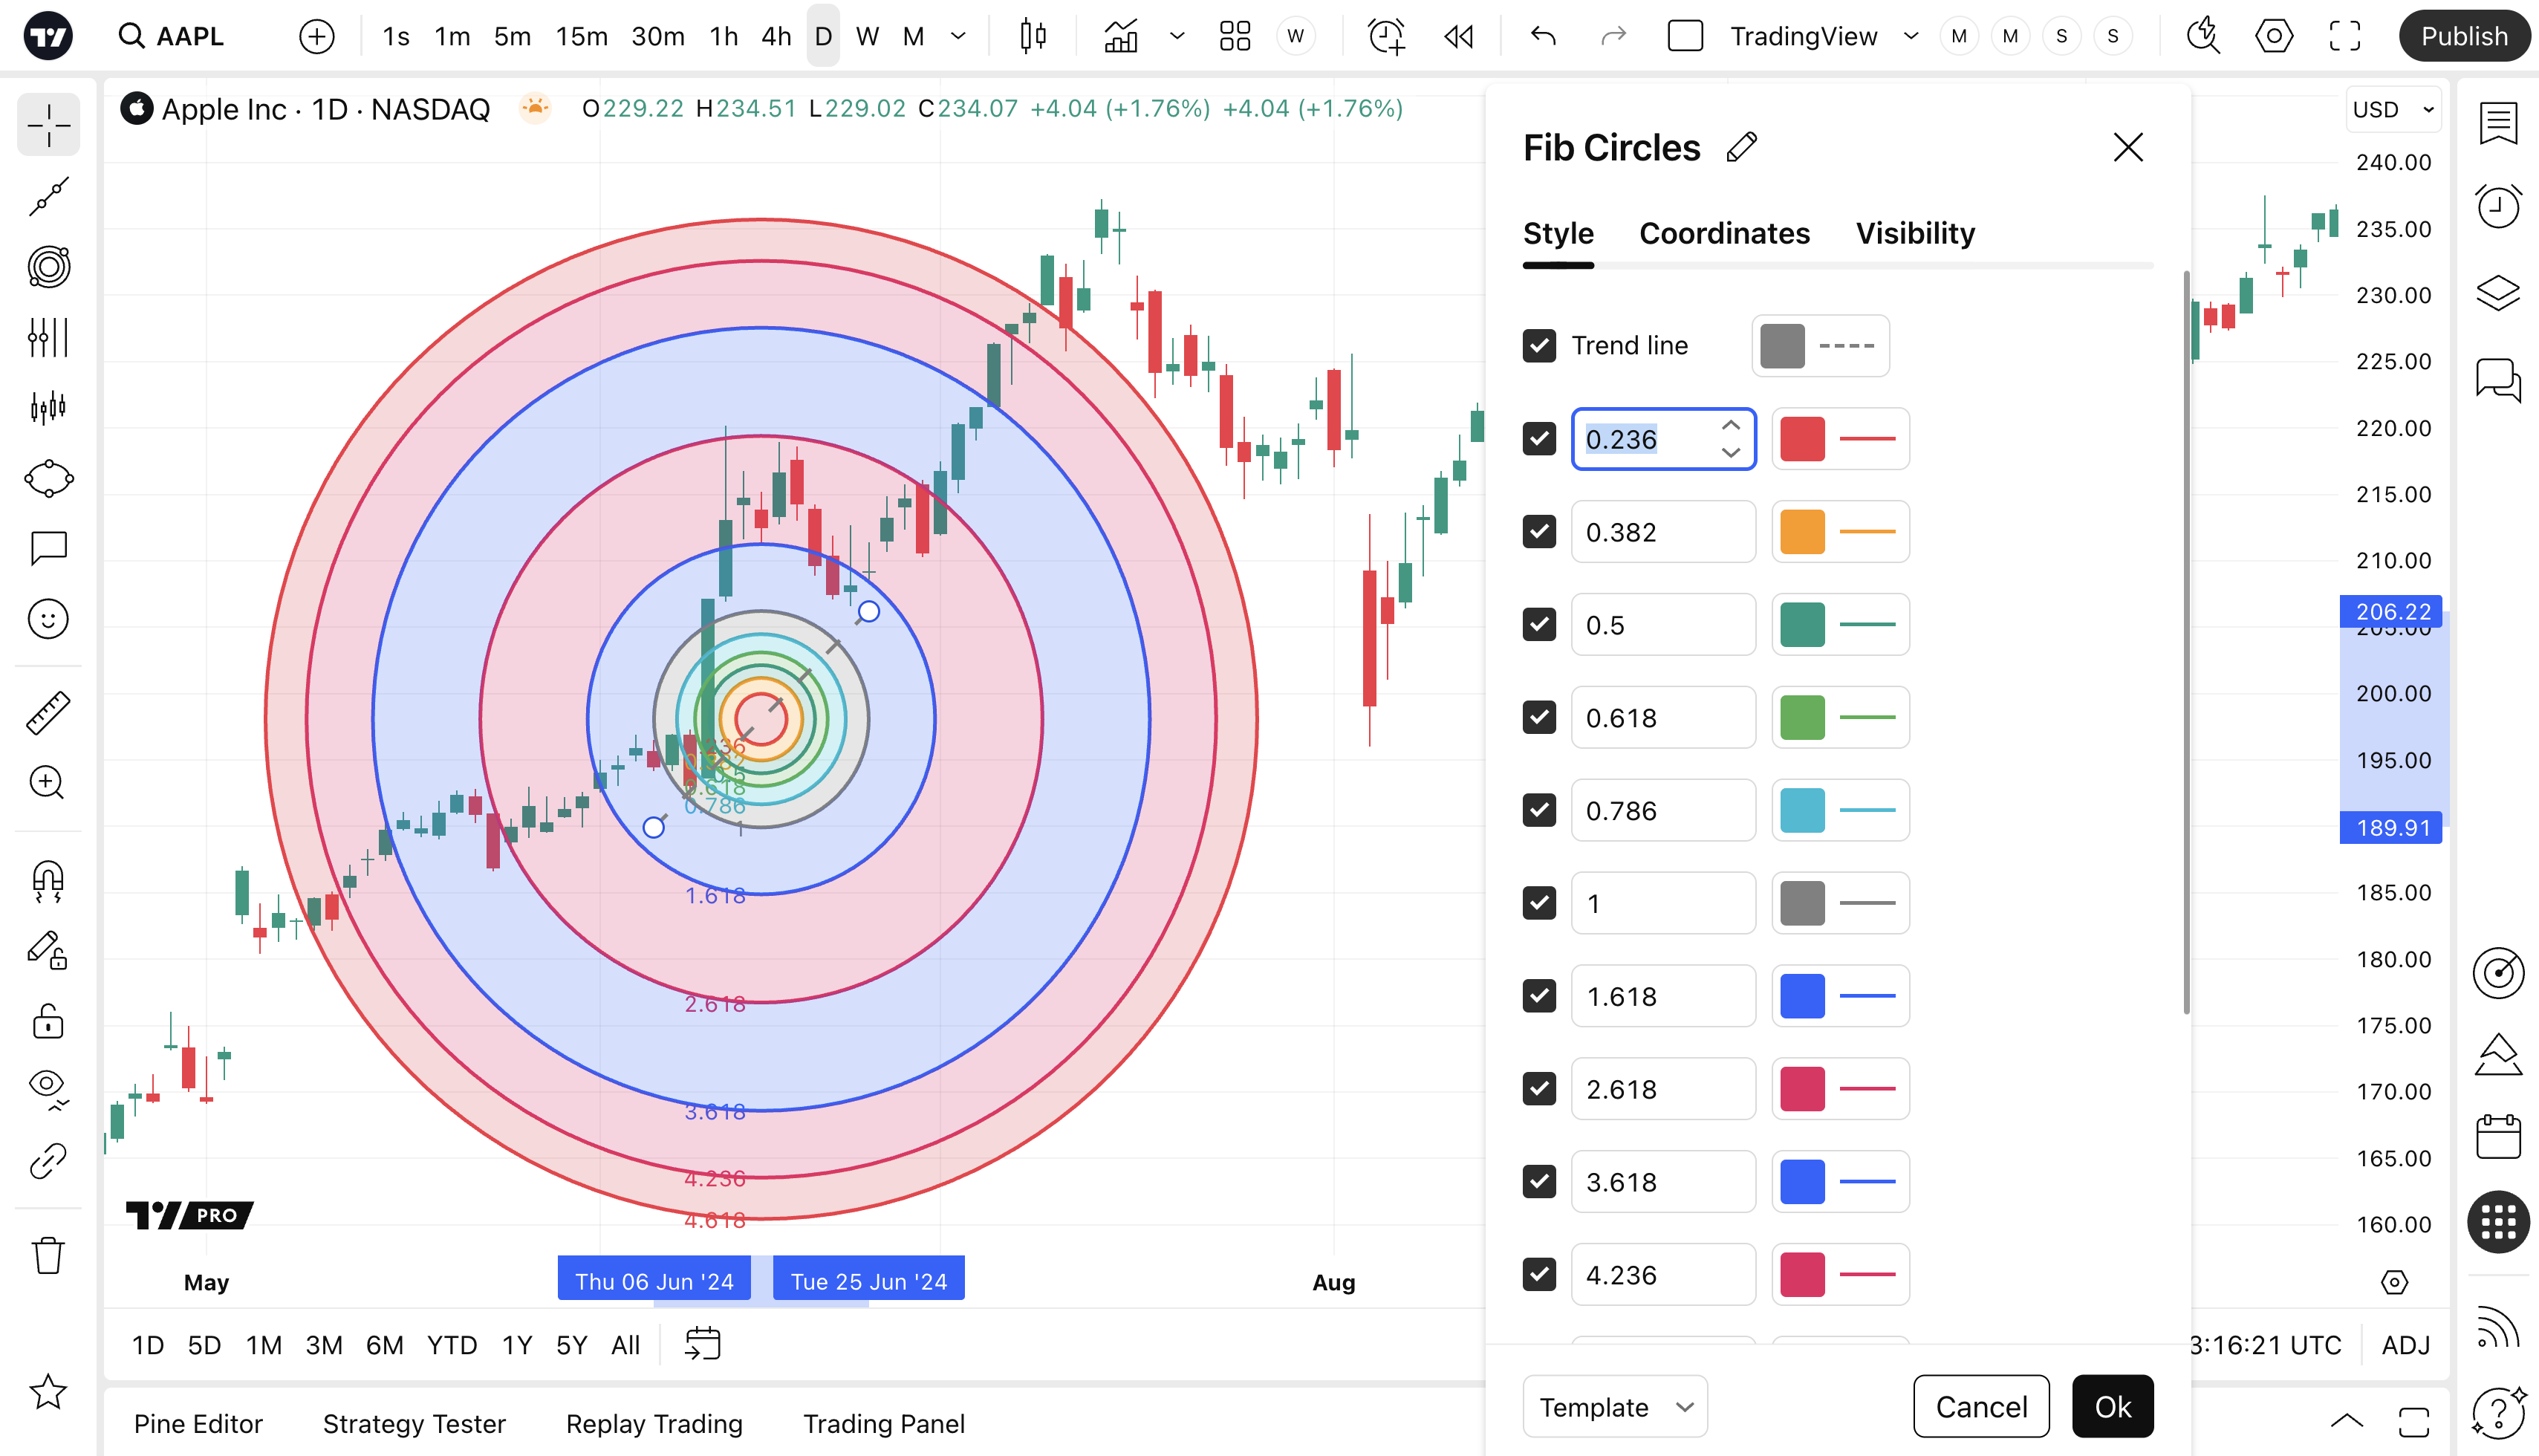The height and width of the screenshot is (1456, 2539).
Task: Toggle stay in drawing mode
Action: click(x=48, y=951)
